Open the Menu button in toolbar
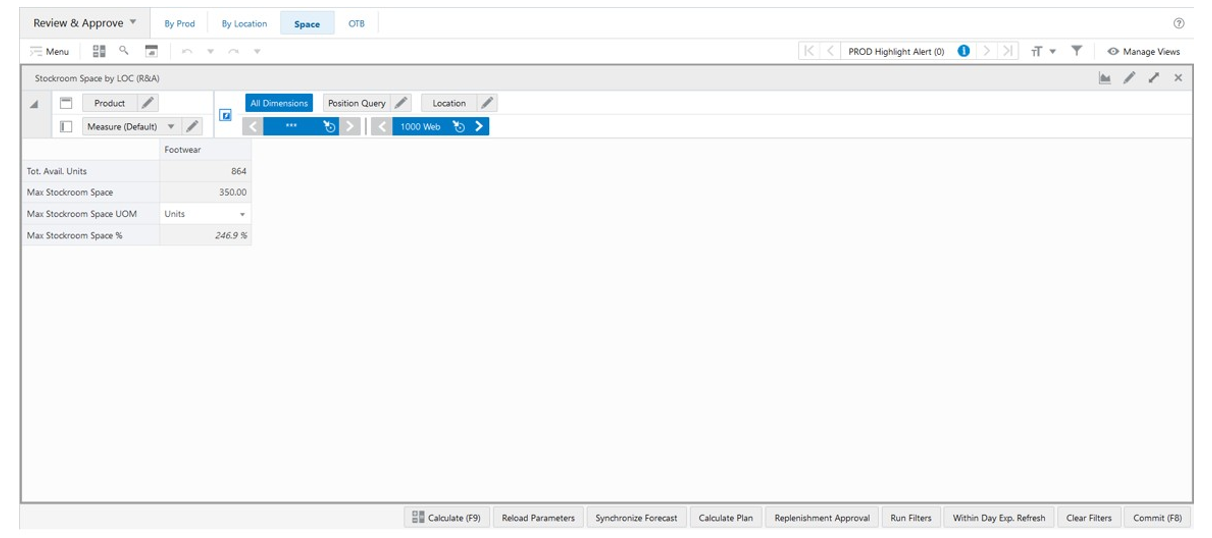The image size is (1212, 538). pyautogui.click(x=49, y=51)
